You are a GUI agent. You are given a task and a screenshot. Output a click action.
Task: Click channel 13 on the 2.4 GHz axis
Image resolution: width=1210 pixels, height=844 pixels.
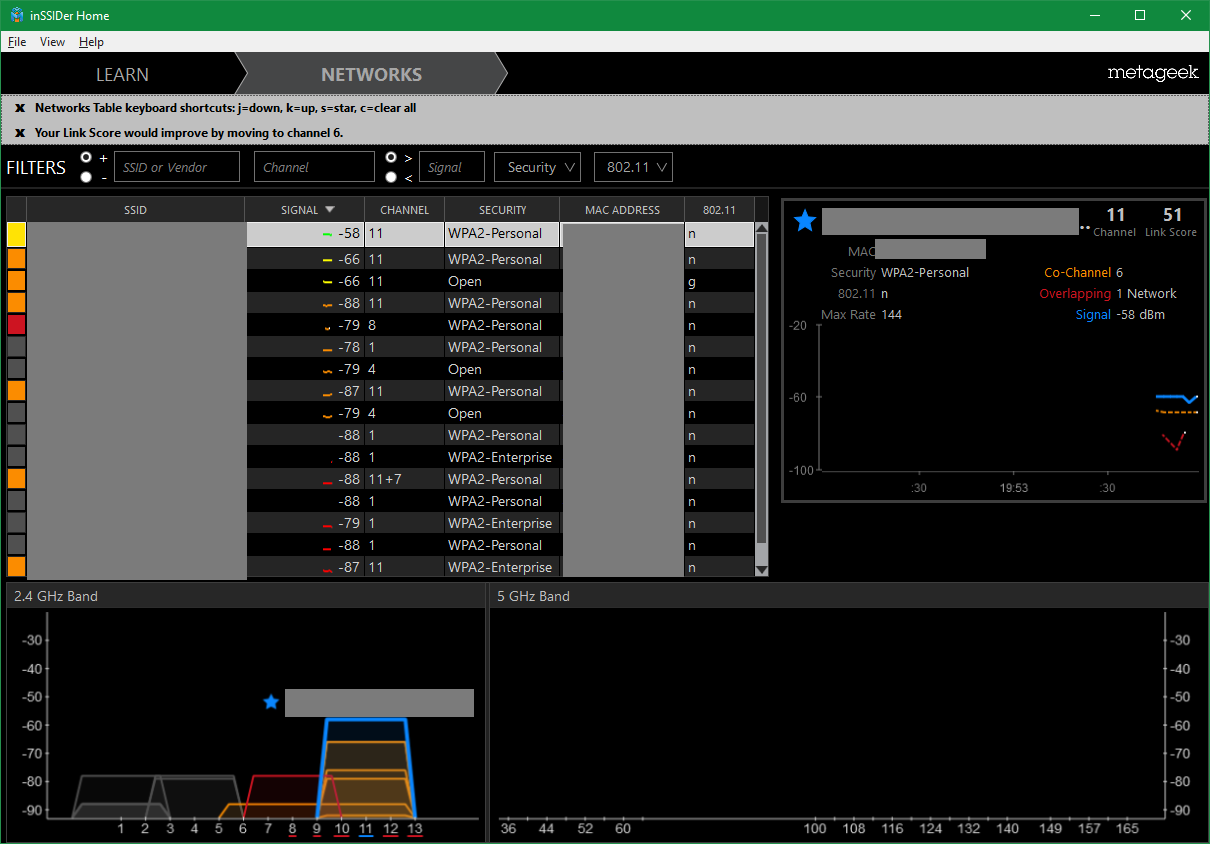click(415, 829)
